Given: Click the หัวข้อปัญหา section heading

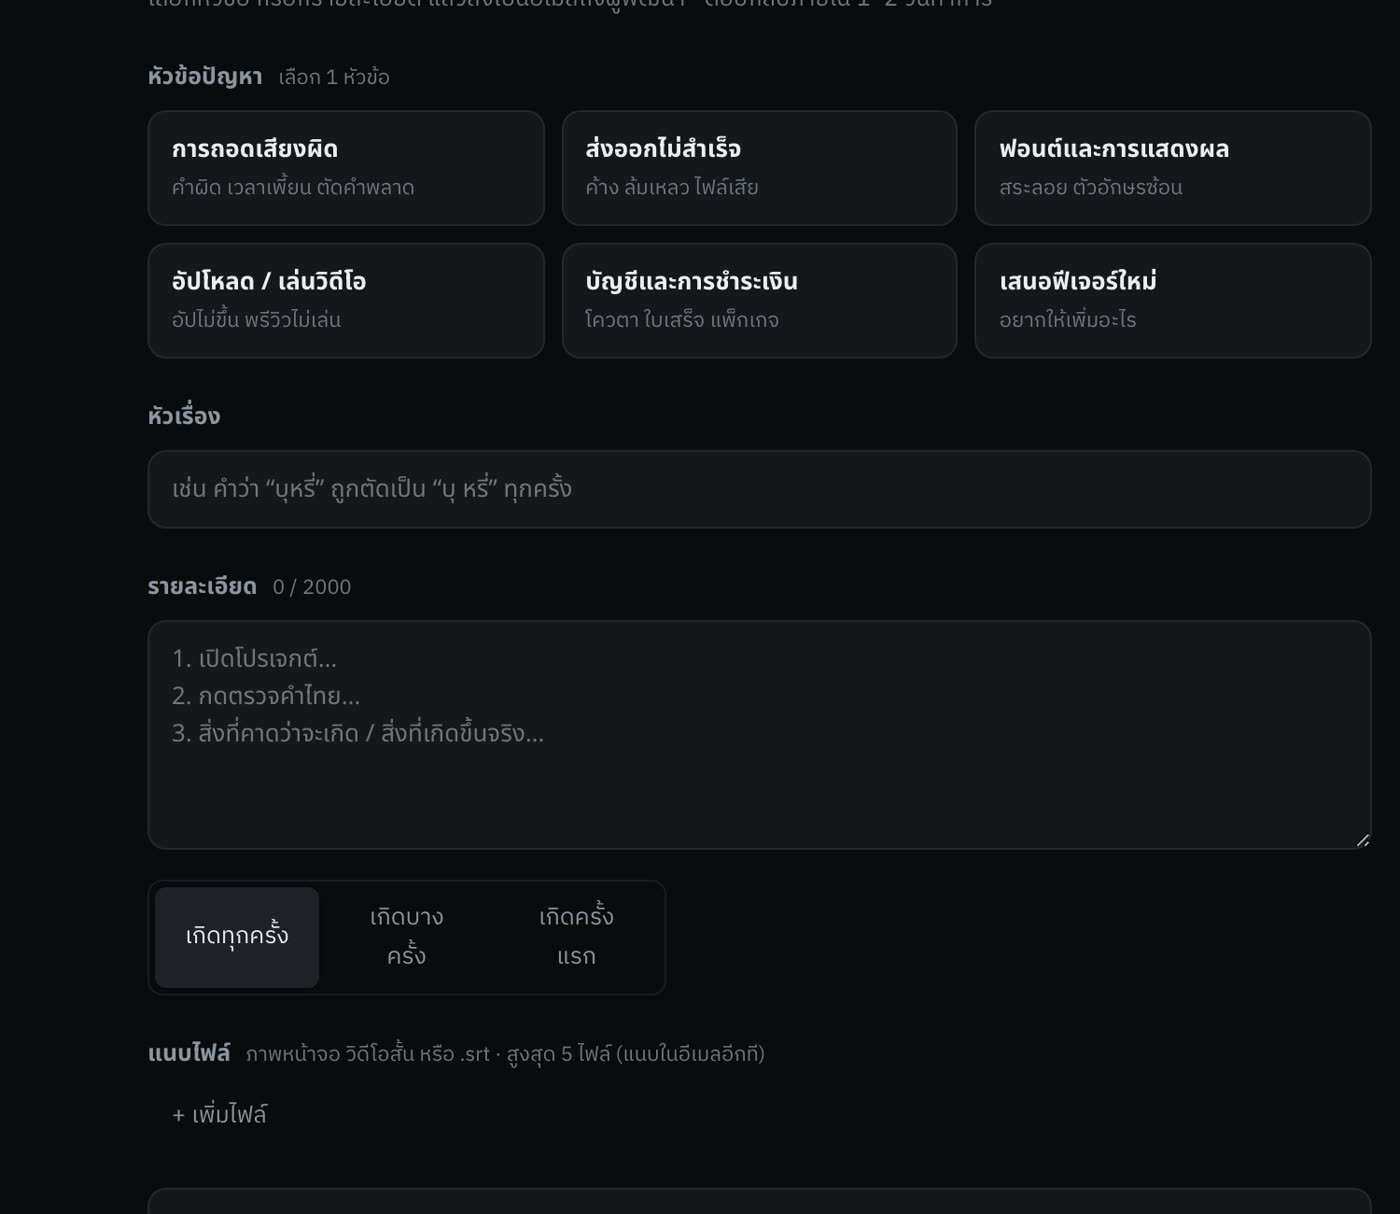Looking at the screenshot, I should tap(205, 77).
